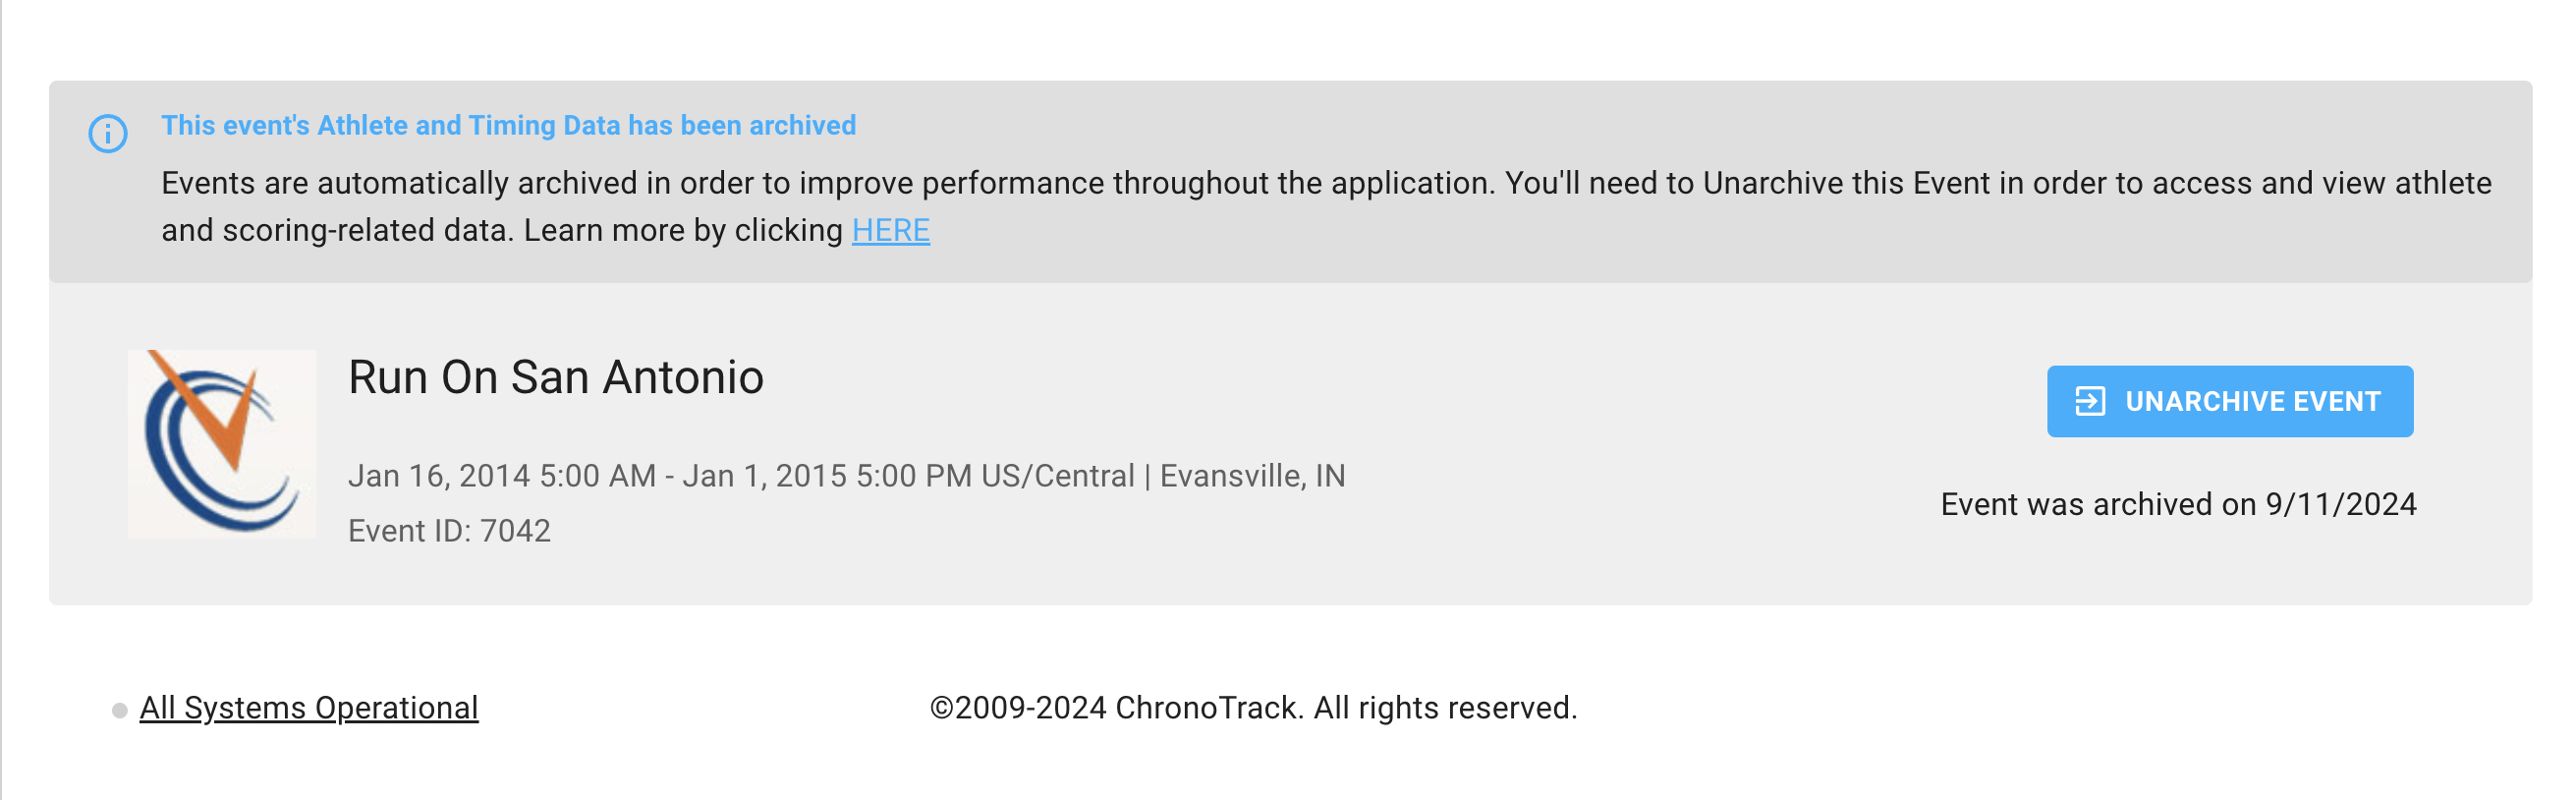
Task: Click the ChronoTrack event logo image
Action: [x=222, y=444]
